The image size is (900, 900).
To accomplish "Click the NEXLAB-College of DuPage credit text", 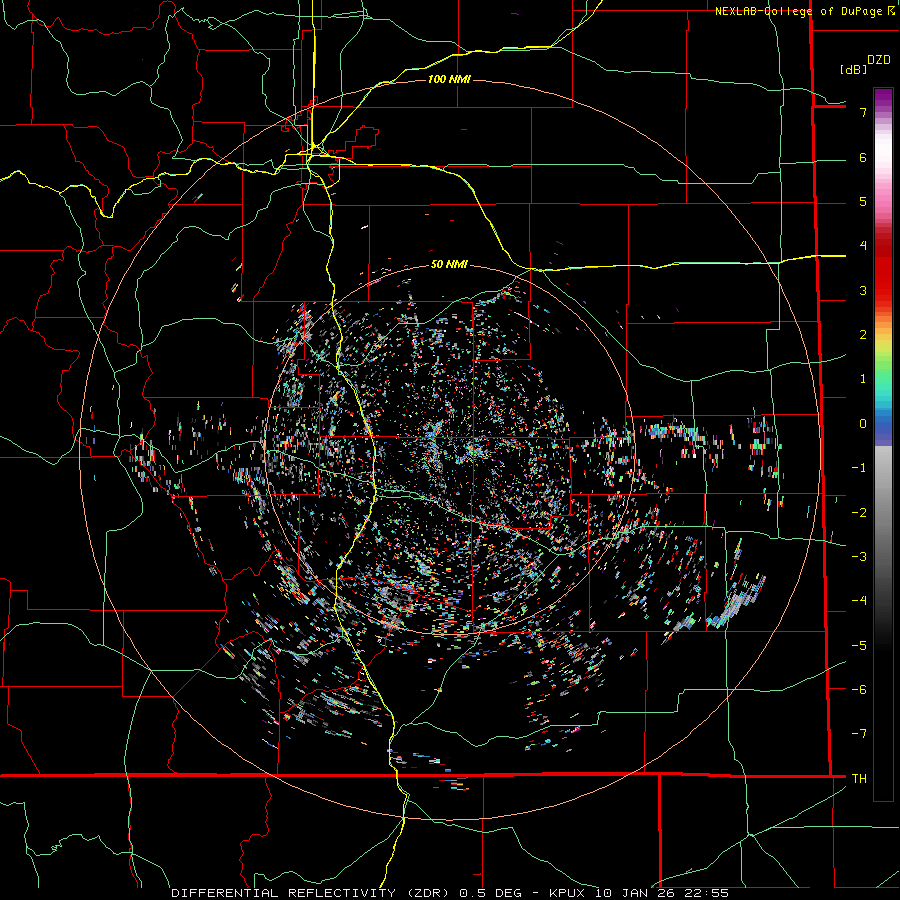I will point(798,11).
